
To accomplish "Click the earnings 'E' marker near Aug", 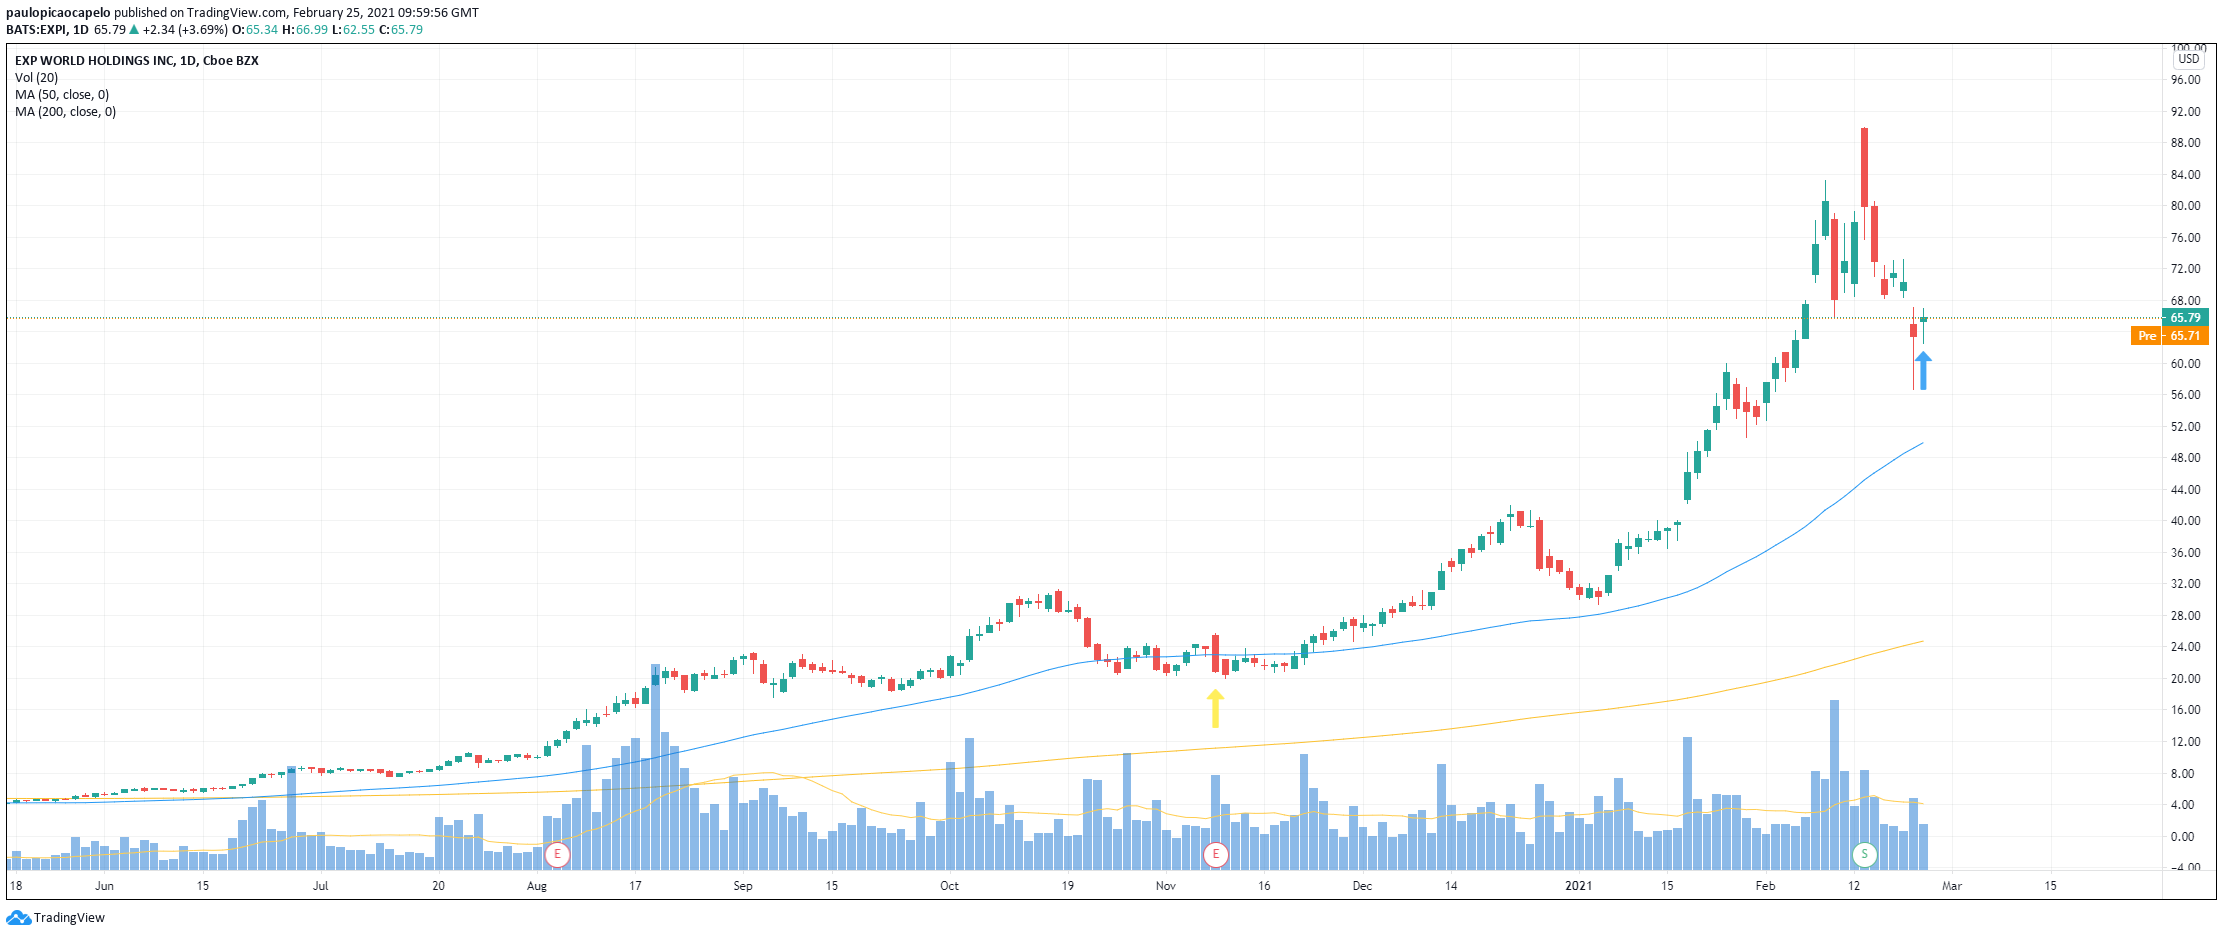I will tap(557, 855).
